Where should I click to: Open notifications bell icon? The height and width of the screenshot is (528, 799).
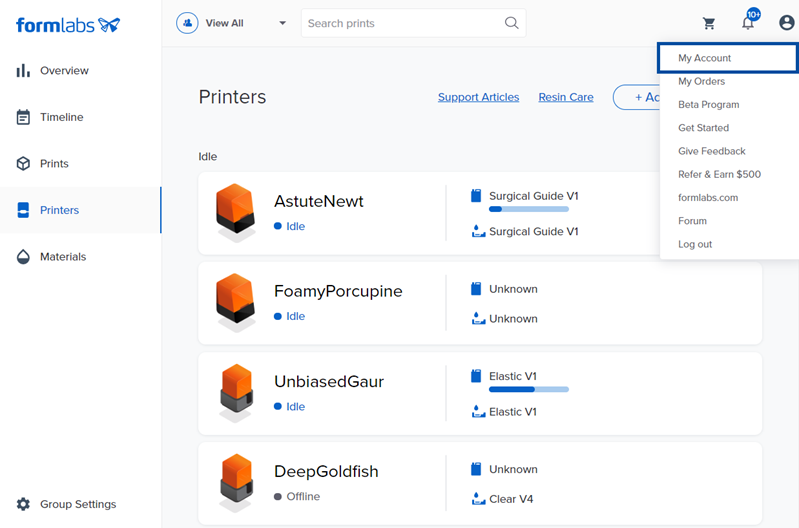[748, 23]
